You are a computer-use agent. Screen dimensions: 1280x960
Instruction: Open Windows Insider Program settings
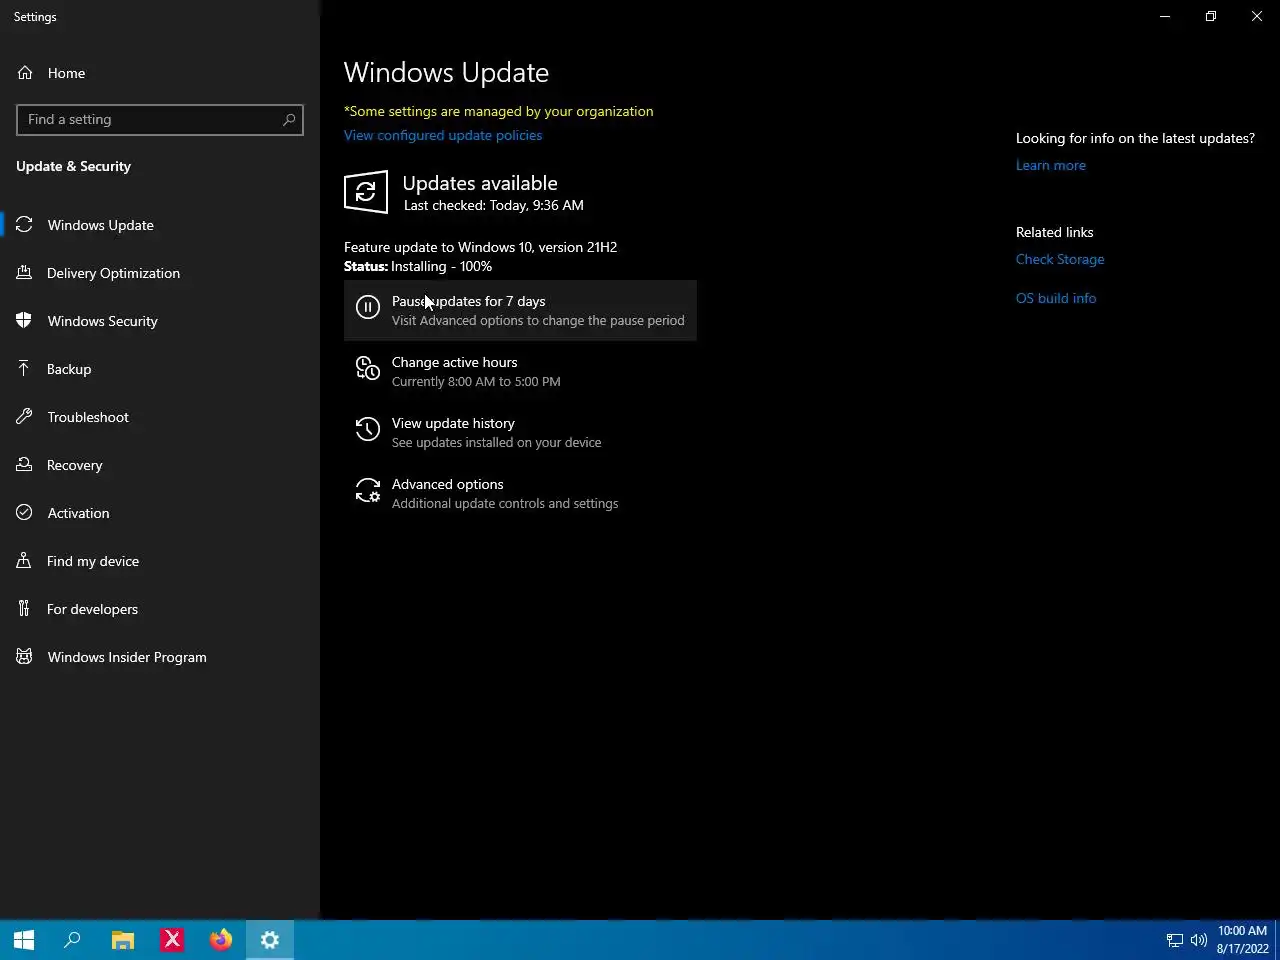pos(160,657)
